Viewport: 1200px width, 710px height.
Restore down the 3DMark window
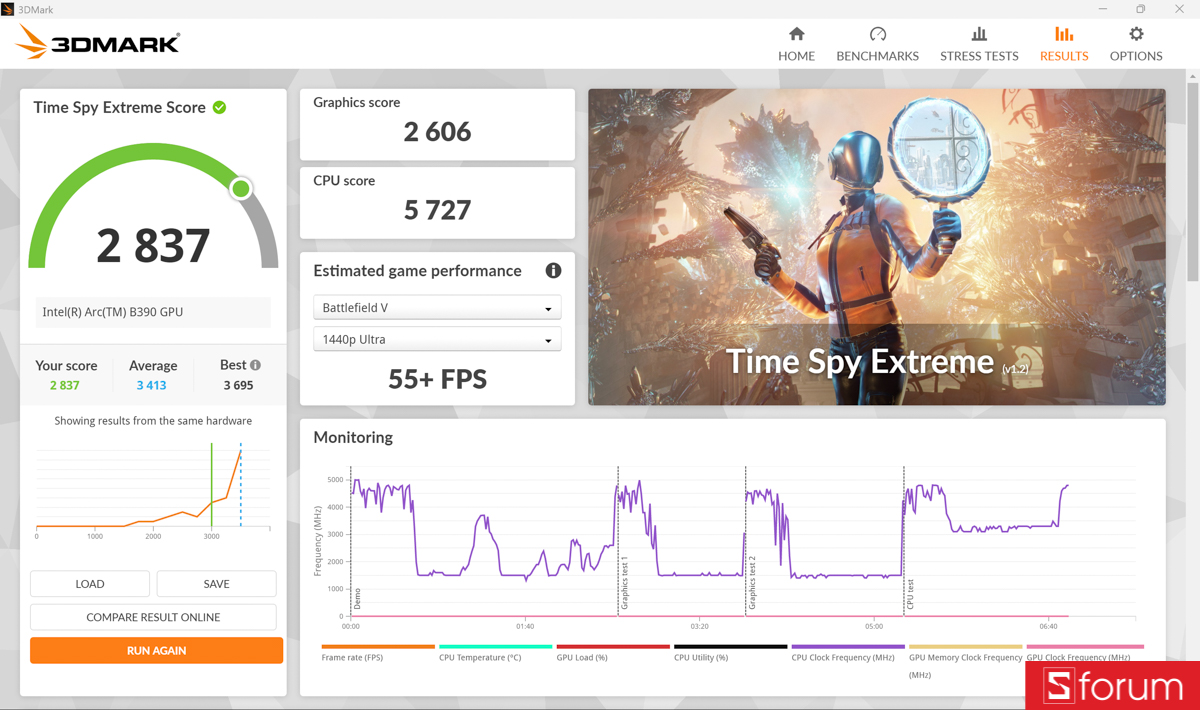1141,9
